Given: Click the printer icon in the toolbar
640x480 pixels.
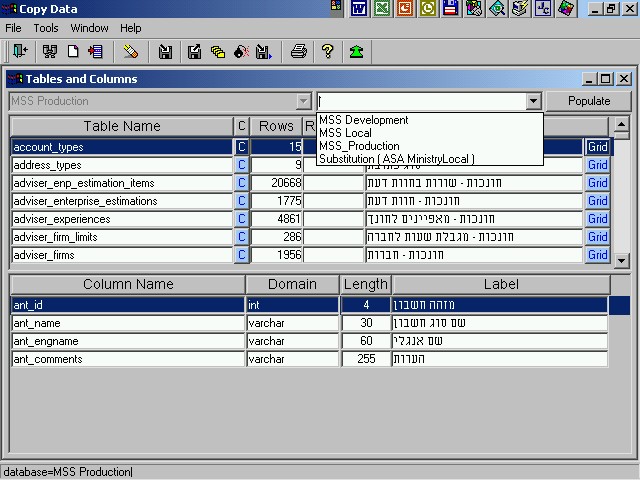Looking at the screenshot, I should 298,51.
